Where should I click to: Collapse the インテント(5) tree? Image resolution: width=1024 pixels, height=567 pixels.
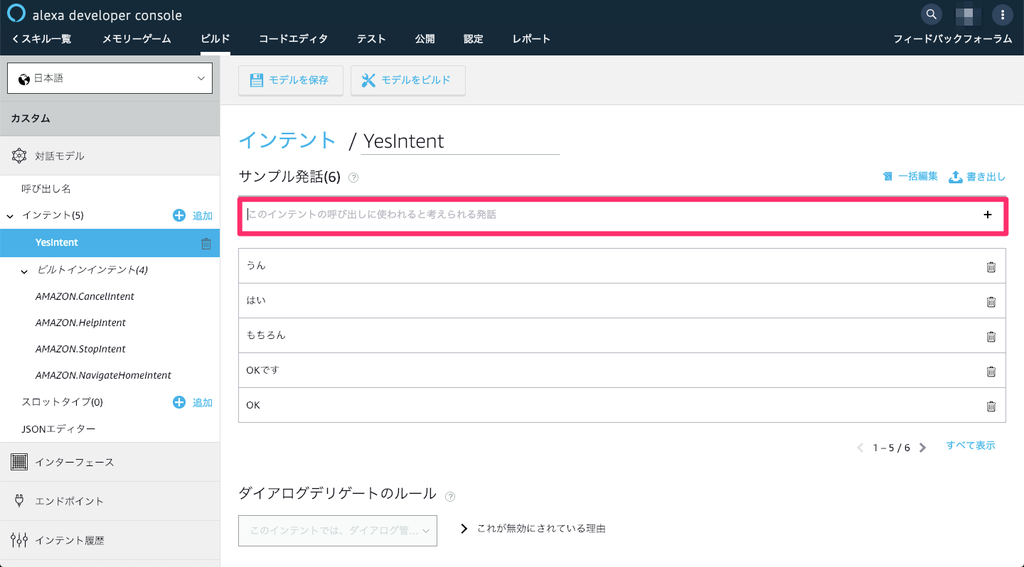click(10, 216)
